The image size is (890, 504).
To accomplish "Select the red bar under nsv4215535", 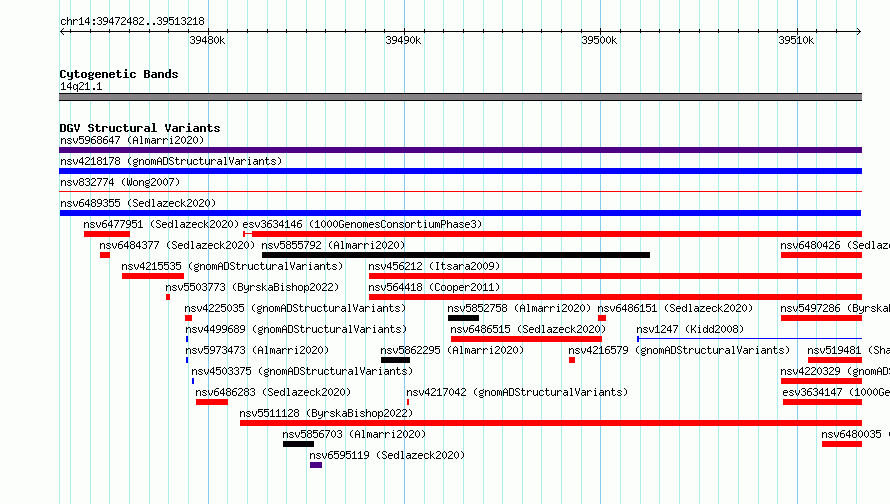I will tap(153, 276).
